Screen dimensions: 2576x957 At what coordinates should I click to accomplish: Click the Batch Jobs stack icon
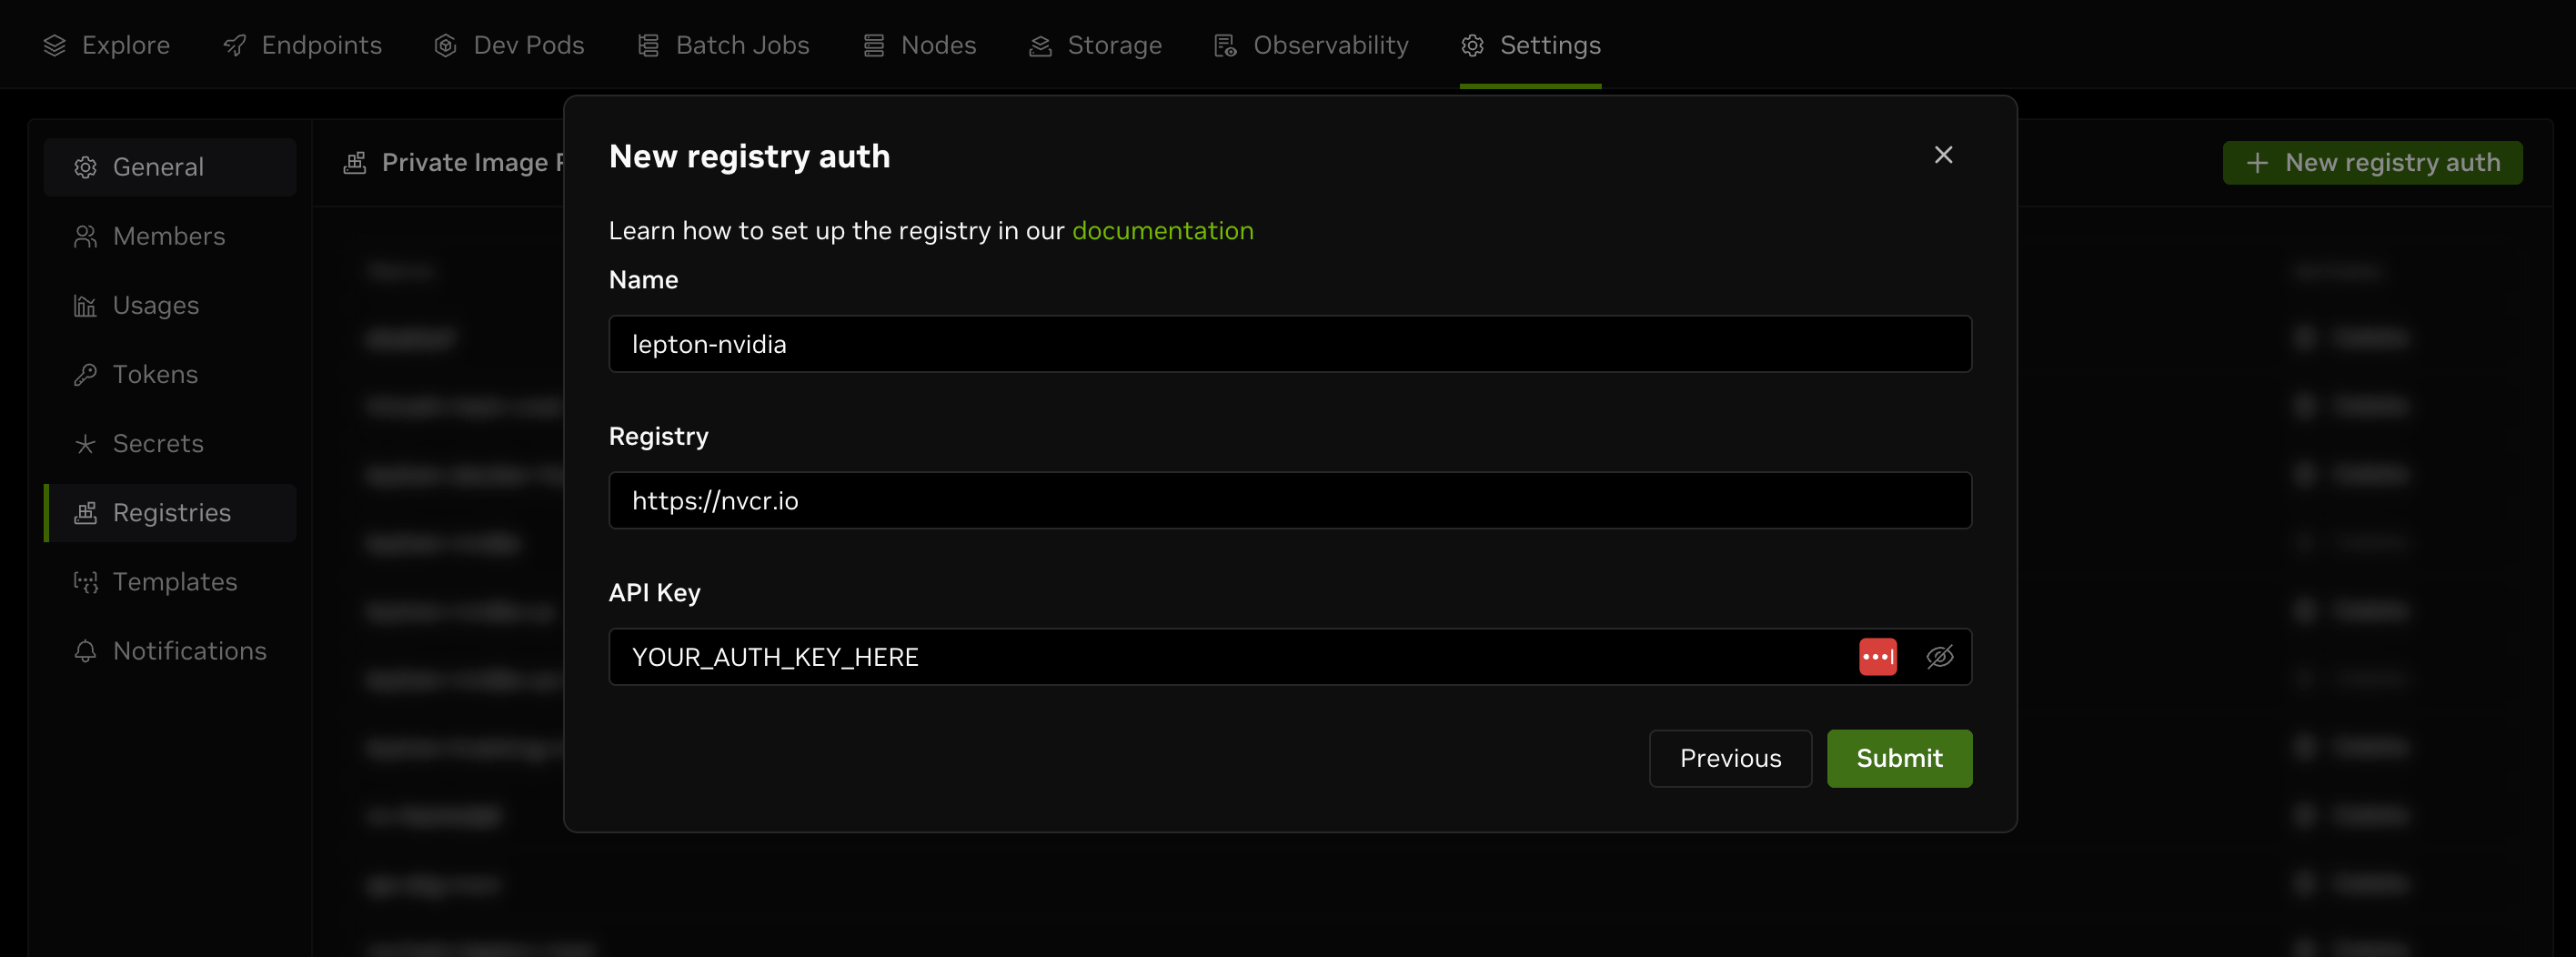coord(649,46)
